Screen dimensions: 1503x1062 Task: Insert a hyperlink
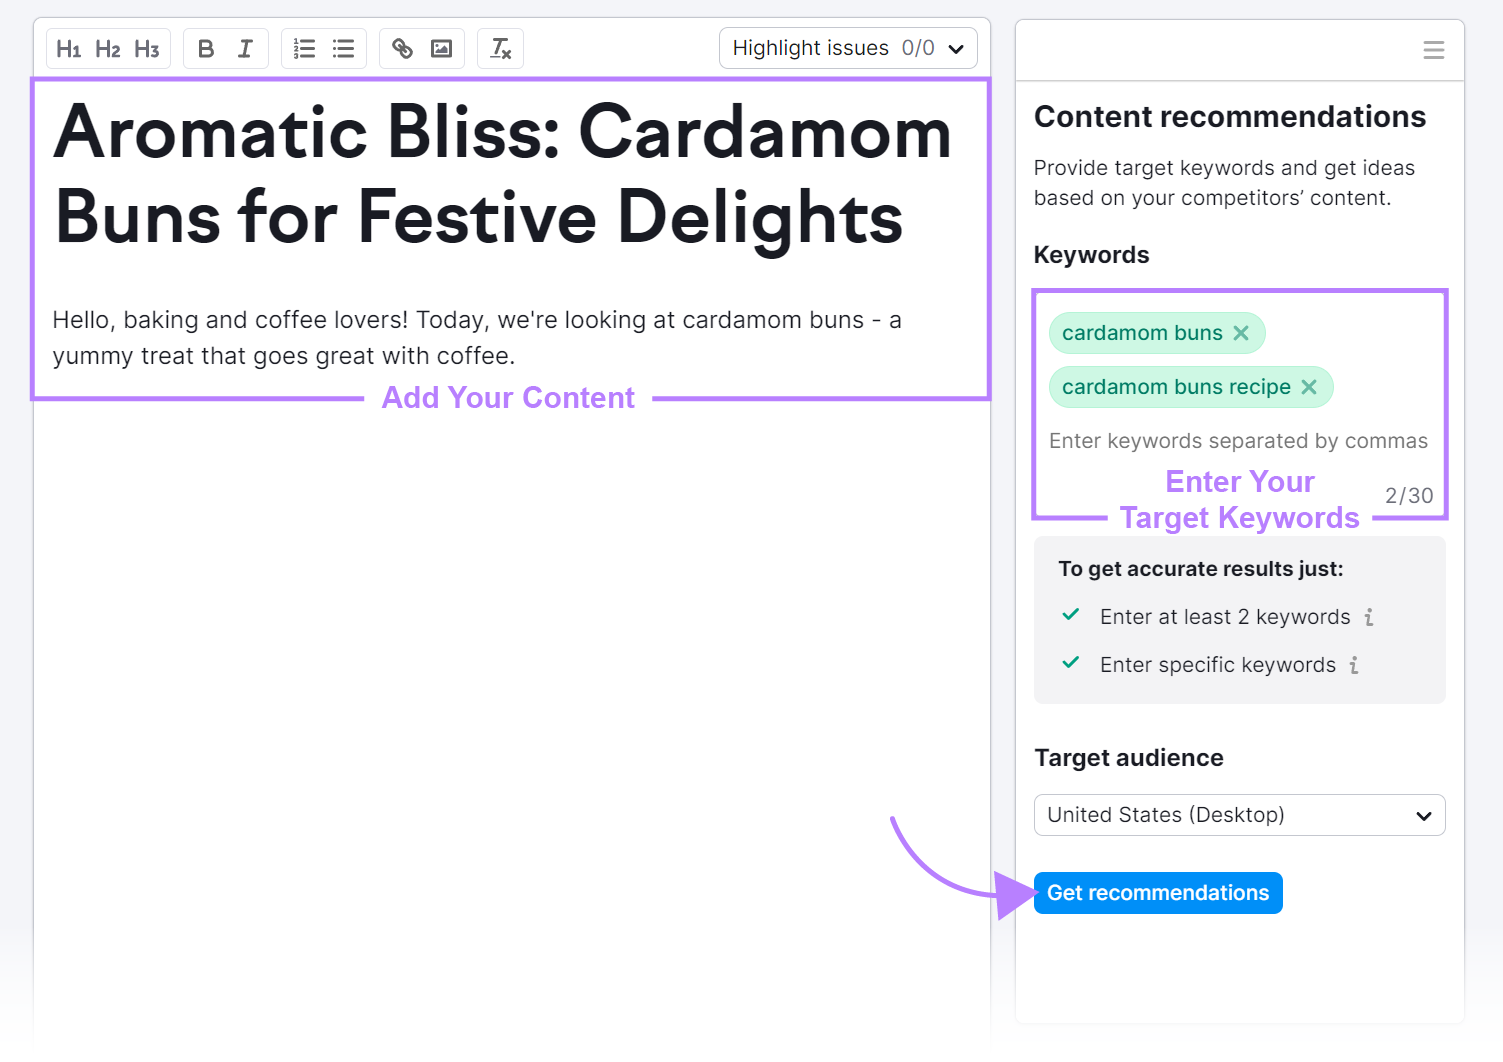click(x=402, y=48)
